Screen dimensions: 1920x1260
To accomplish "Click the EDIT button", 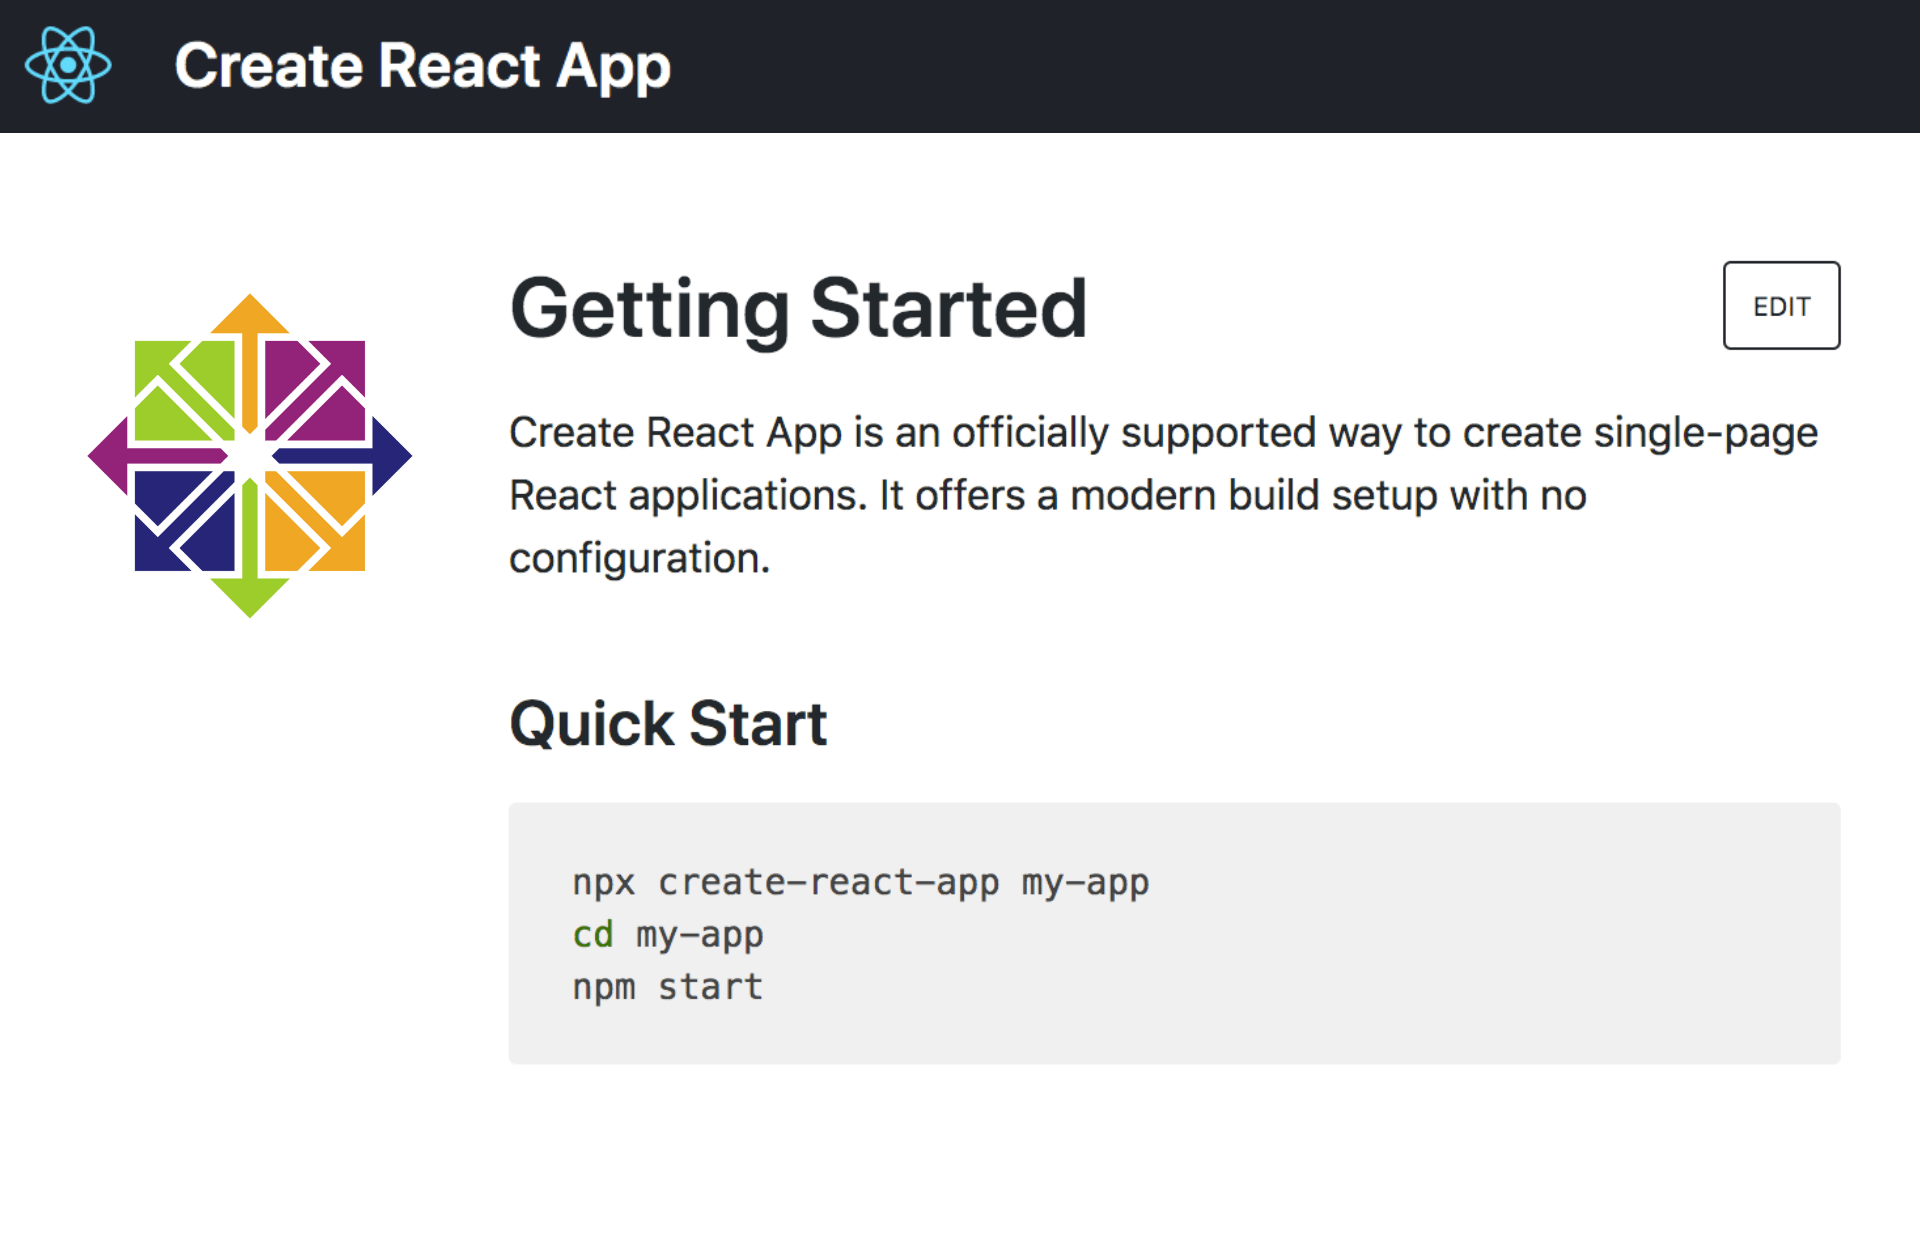I will tap(1781, 305).
